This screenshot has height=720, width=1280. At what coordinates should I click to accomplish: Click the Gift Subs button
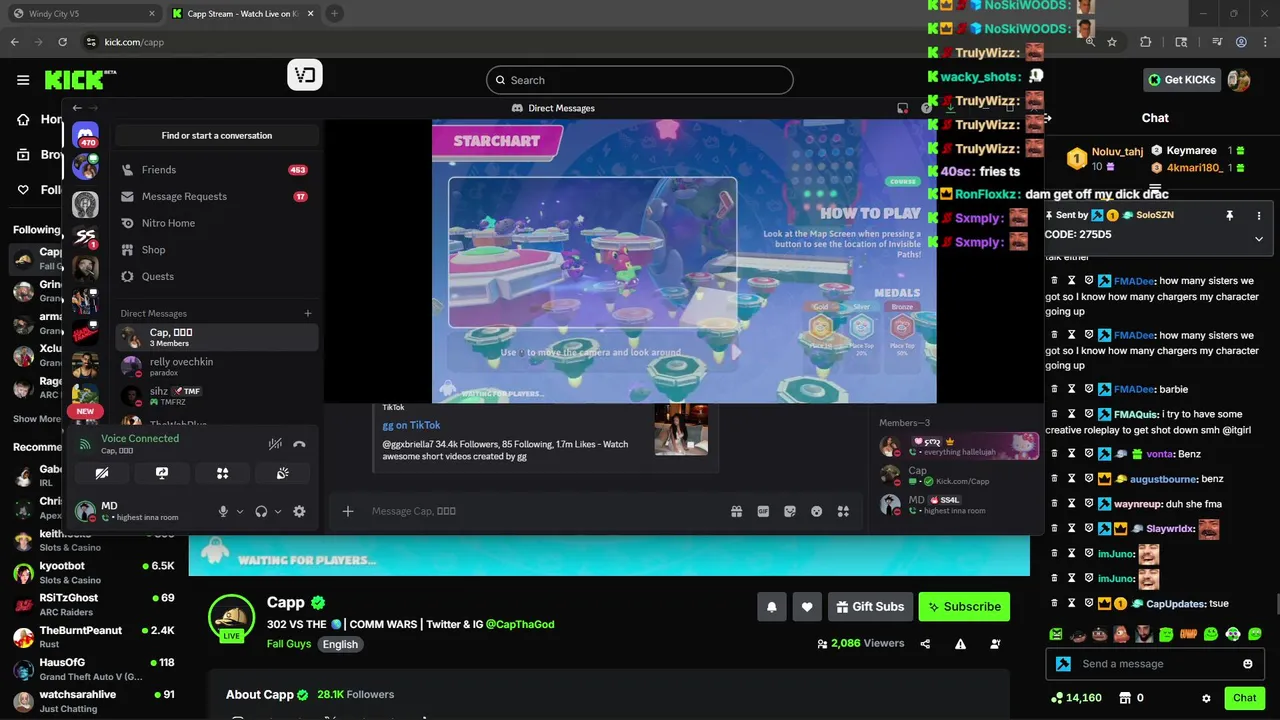(x=870, y=606)
